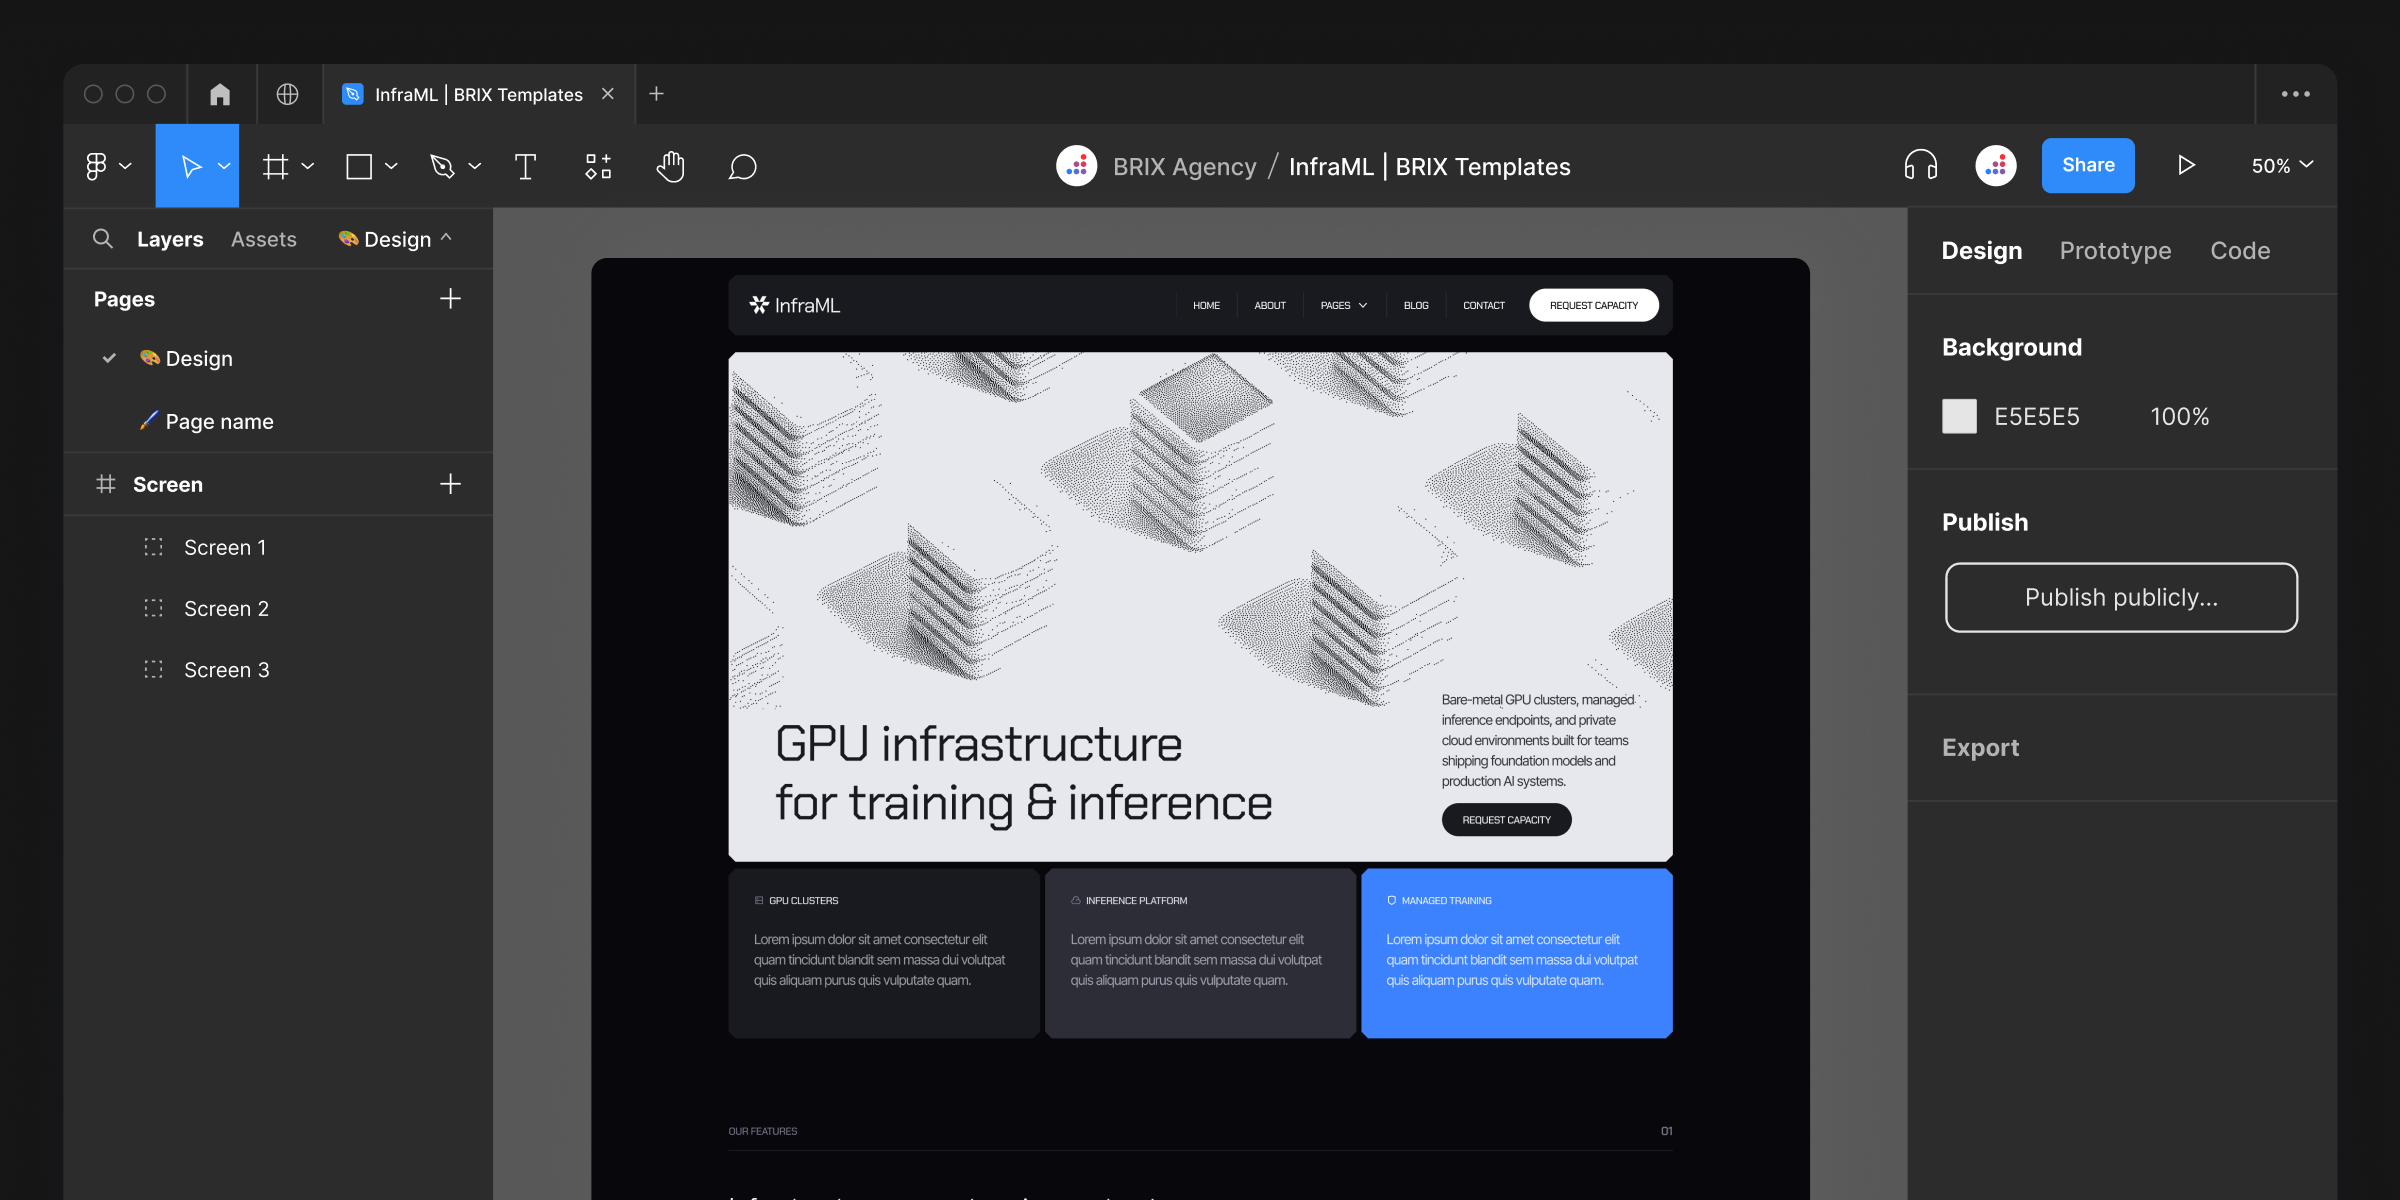Open the Code tab
The image size is (2400, 1200).
[x=2240, y=251]
